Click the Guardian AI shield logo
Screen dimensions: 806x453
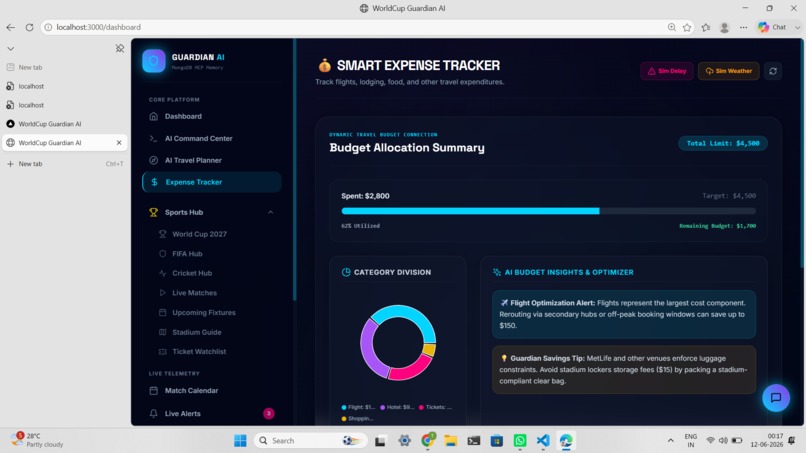coord(153,61)
